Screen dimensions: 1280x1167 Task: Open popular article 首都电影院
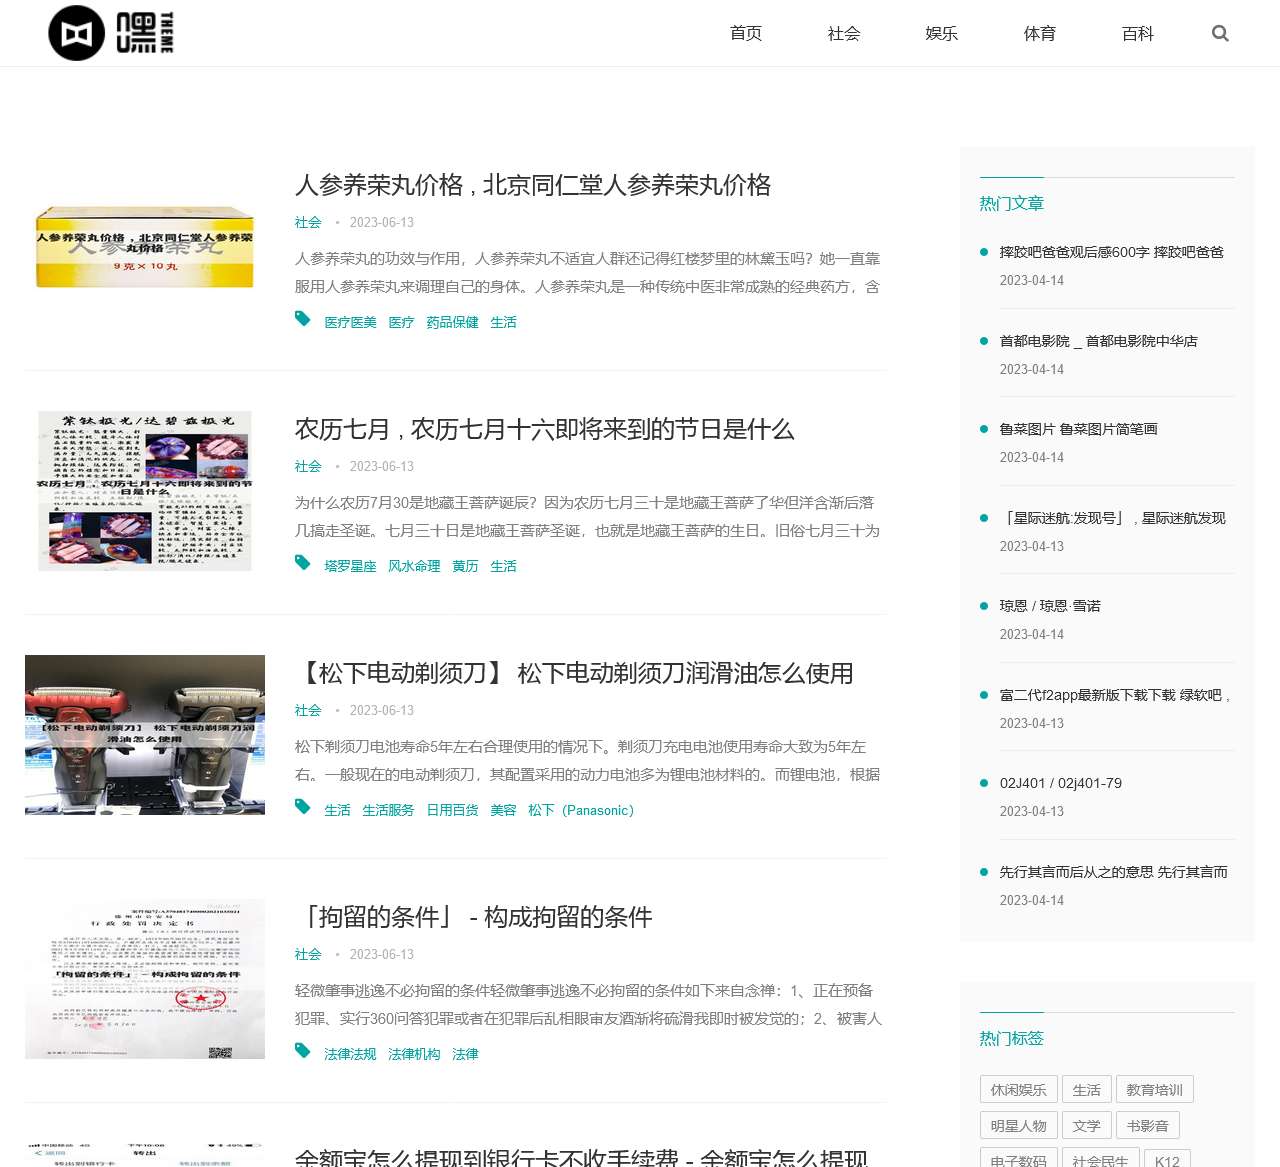pyautogui.click(x=1098, y=341)
